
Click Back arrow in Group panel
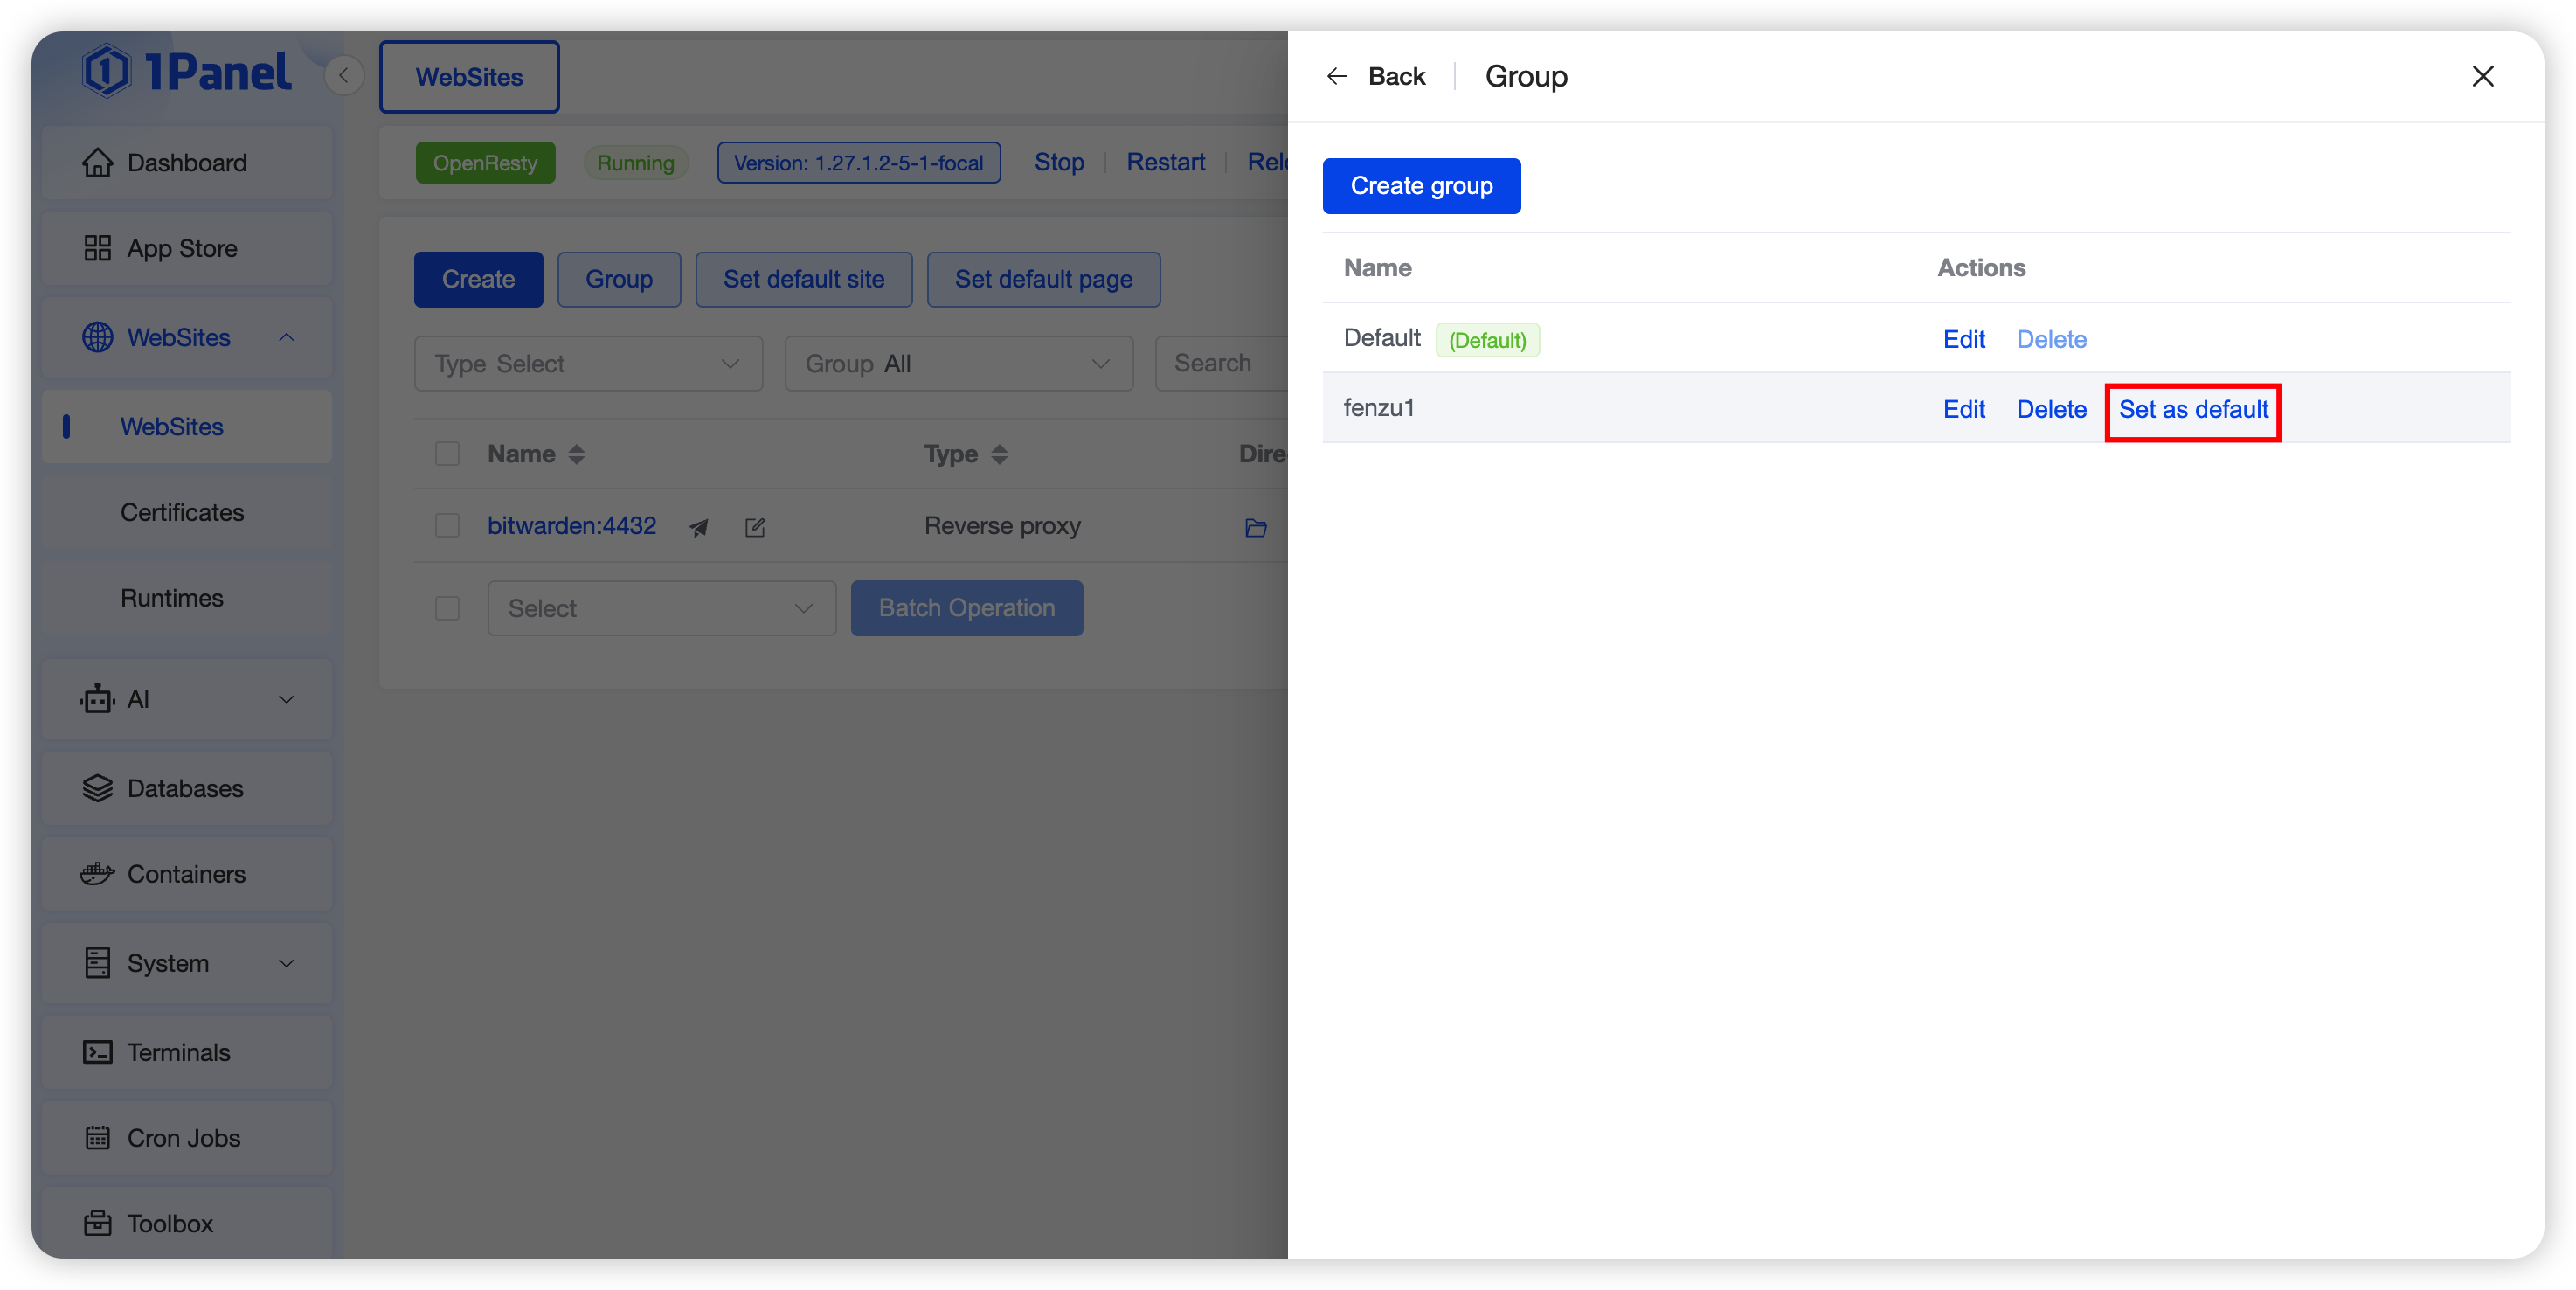(x=1337, y=76)
